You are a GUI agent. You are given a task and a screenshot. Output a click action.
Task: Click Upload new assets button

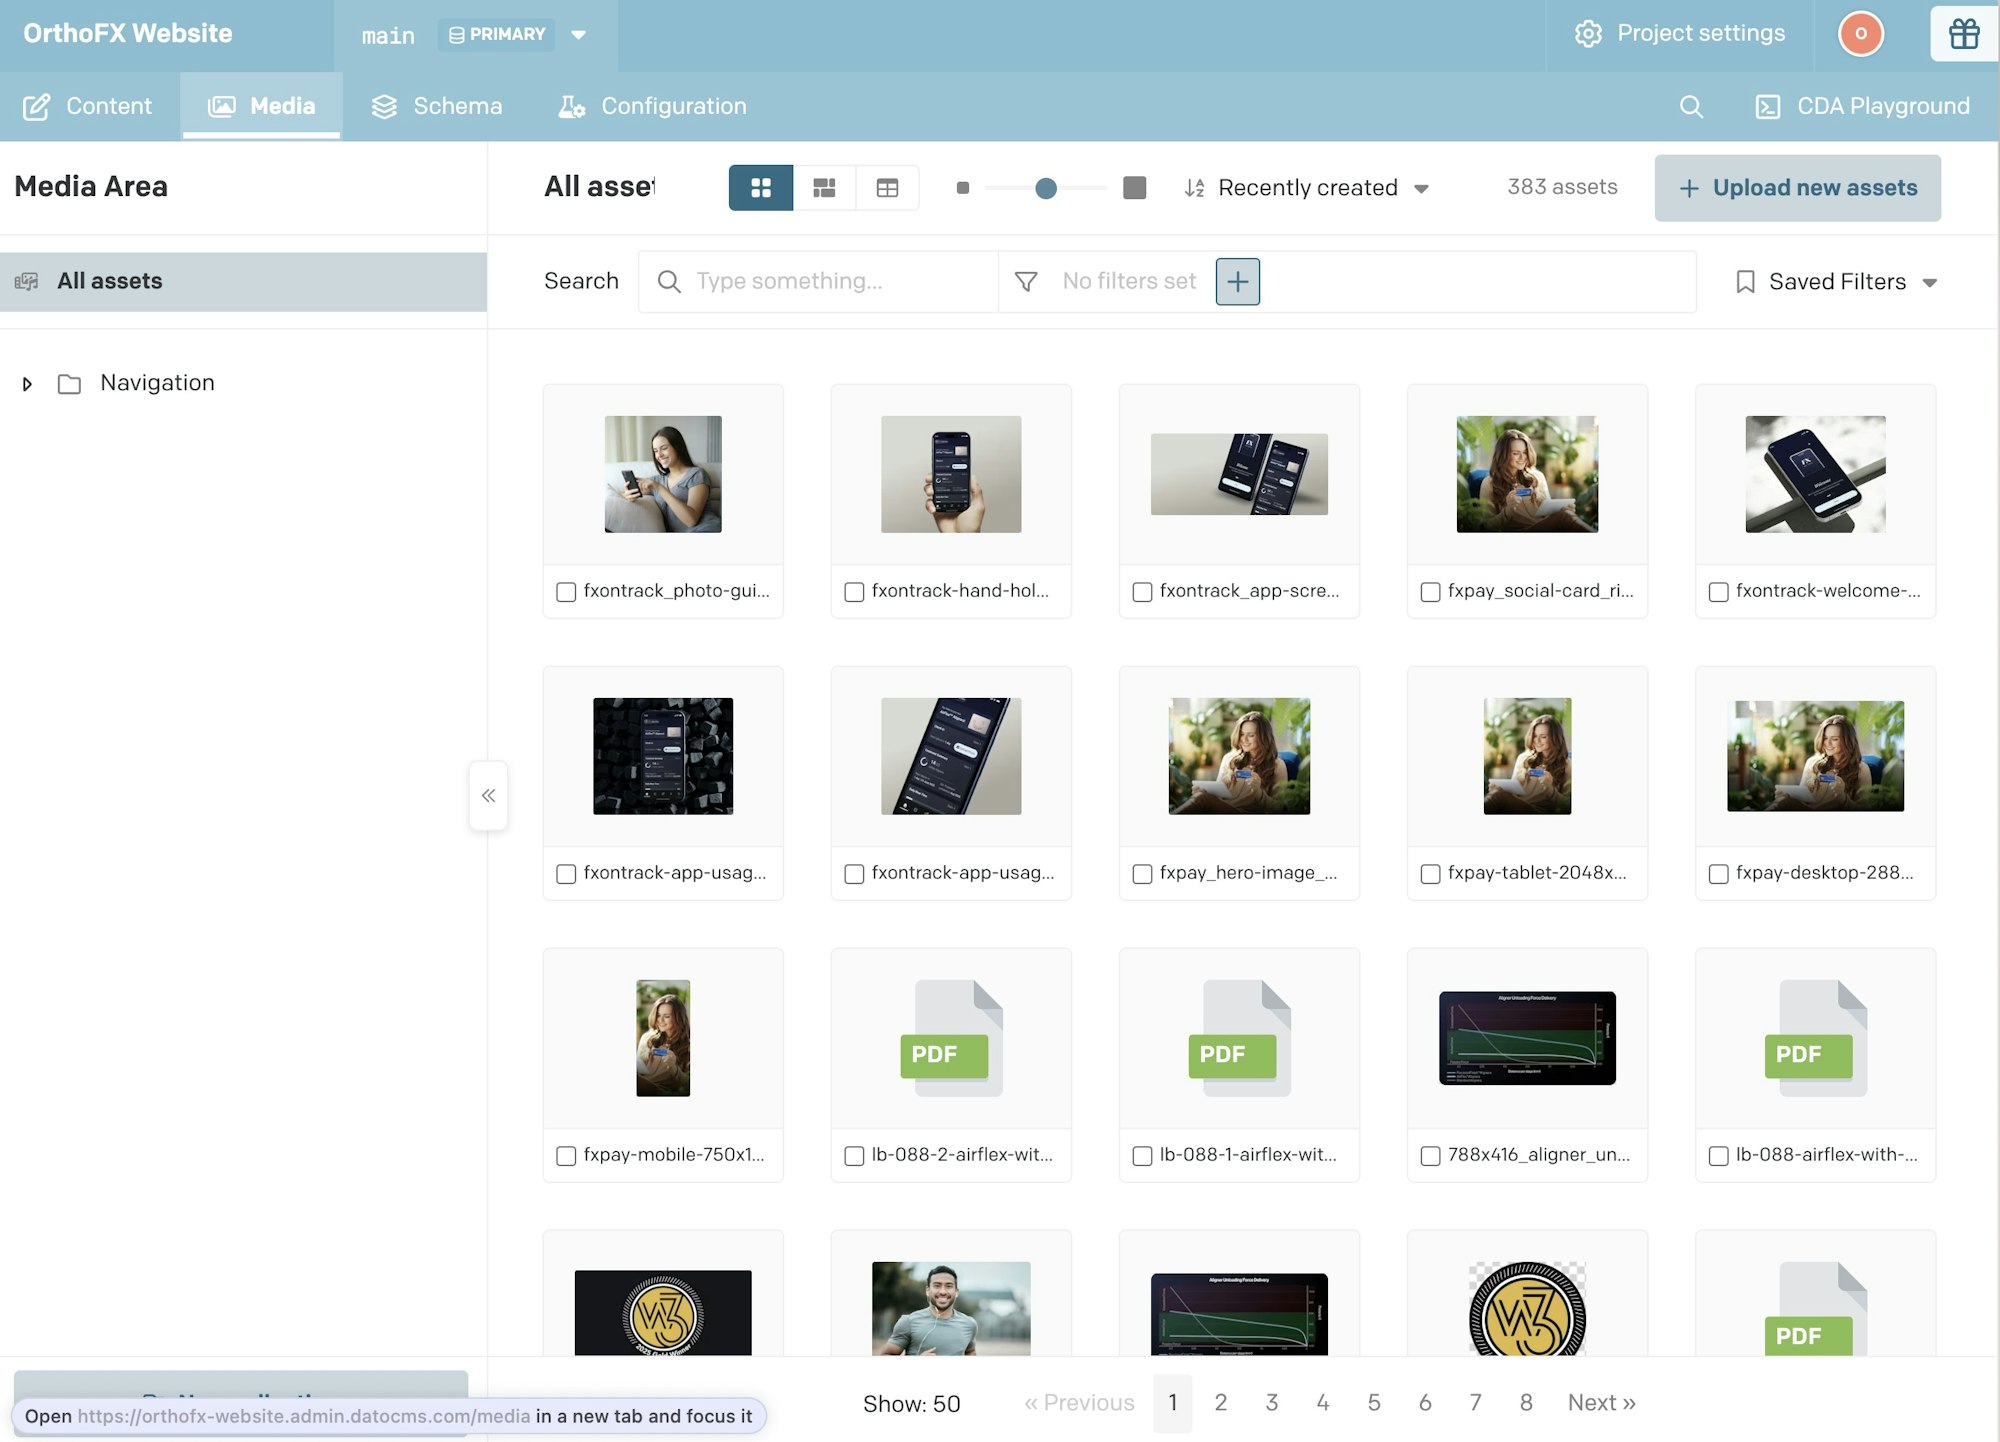(x=1797, y=188)
